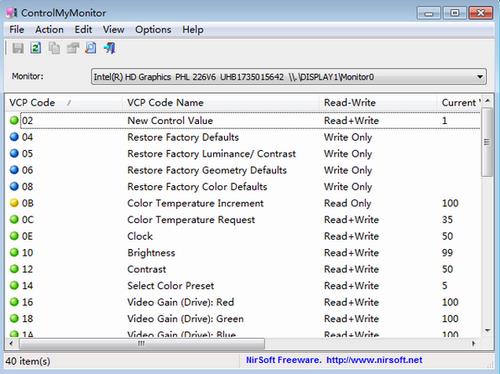Image resolution: width=500 pixels, height=374 pixels.
Task: Sort by the VCP Code Name column header
Action: 221,103
